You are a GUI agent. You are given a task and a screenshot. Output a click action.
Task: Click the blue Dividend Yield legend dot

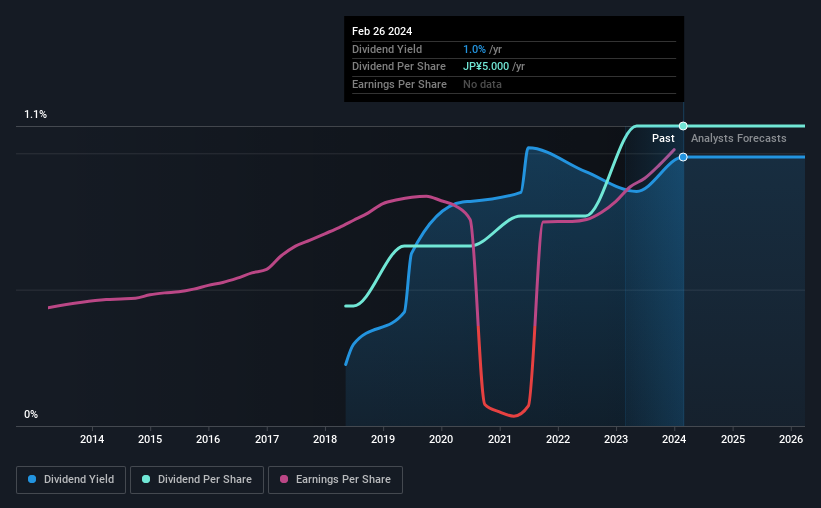click(x=32, y=479)
